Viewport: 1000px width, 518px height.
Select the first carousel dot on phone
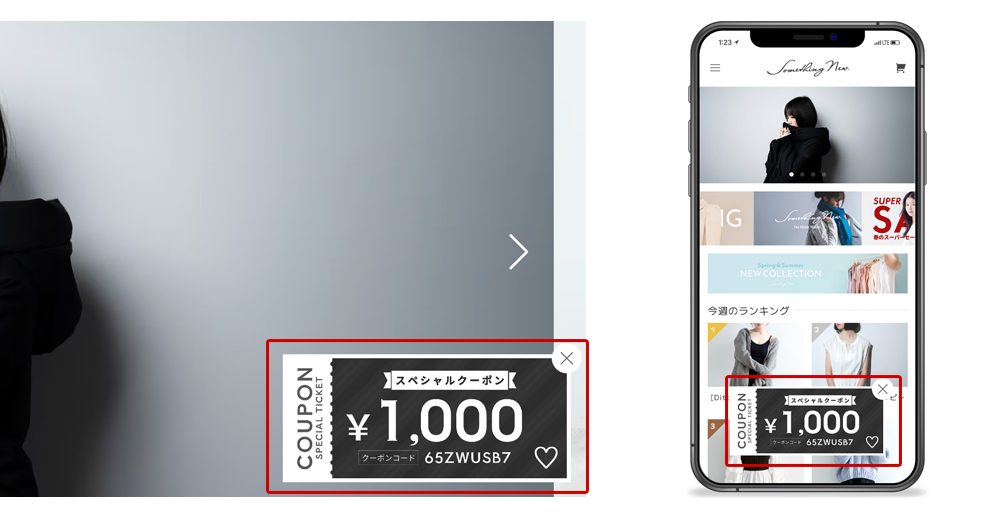point(791,174)
